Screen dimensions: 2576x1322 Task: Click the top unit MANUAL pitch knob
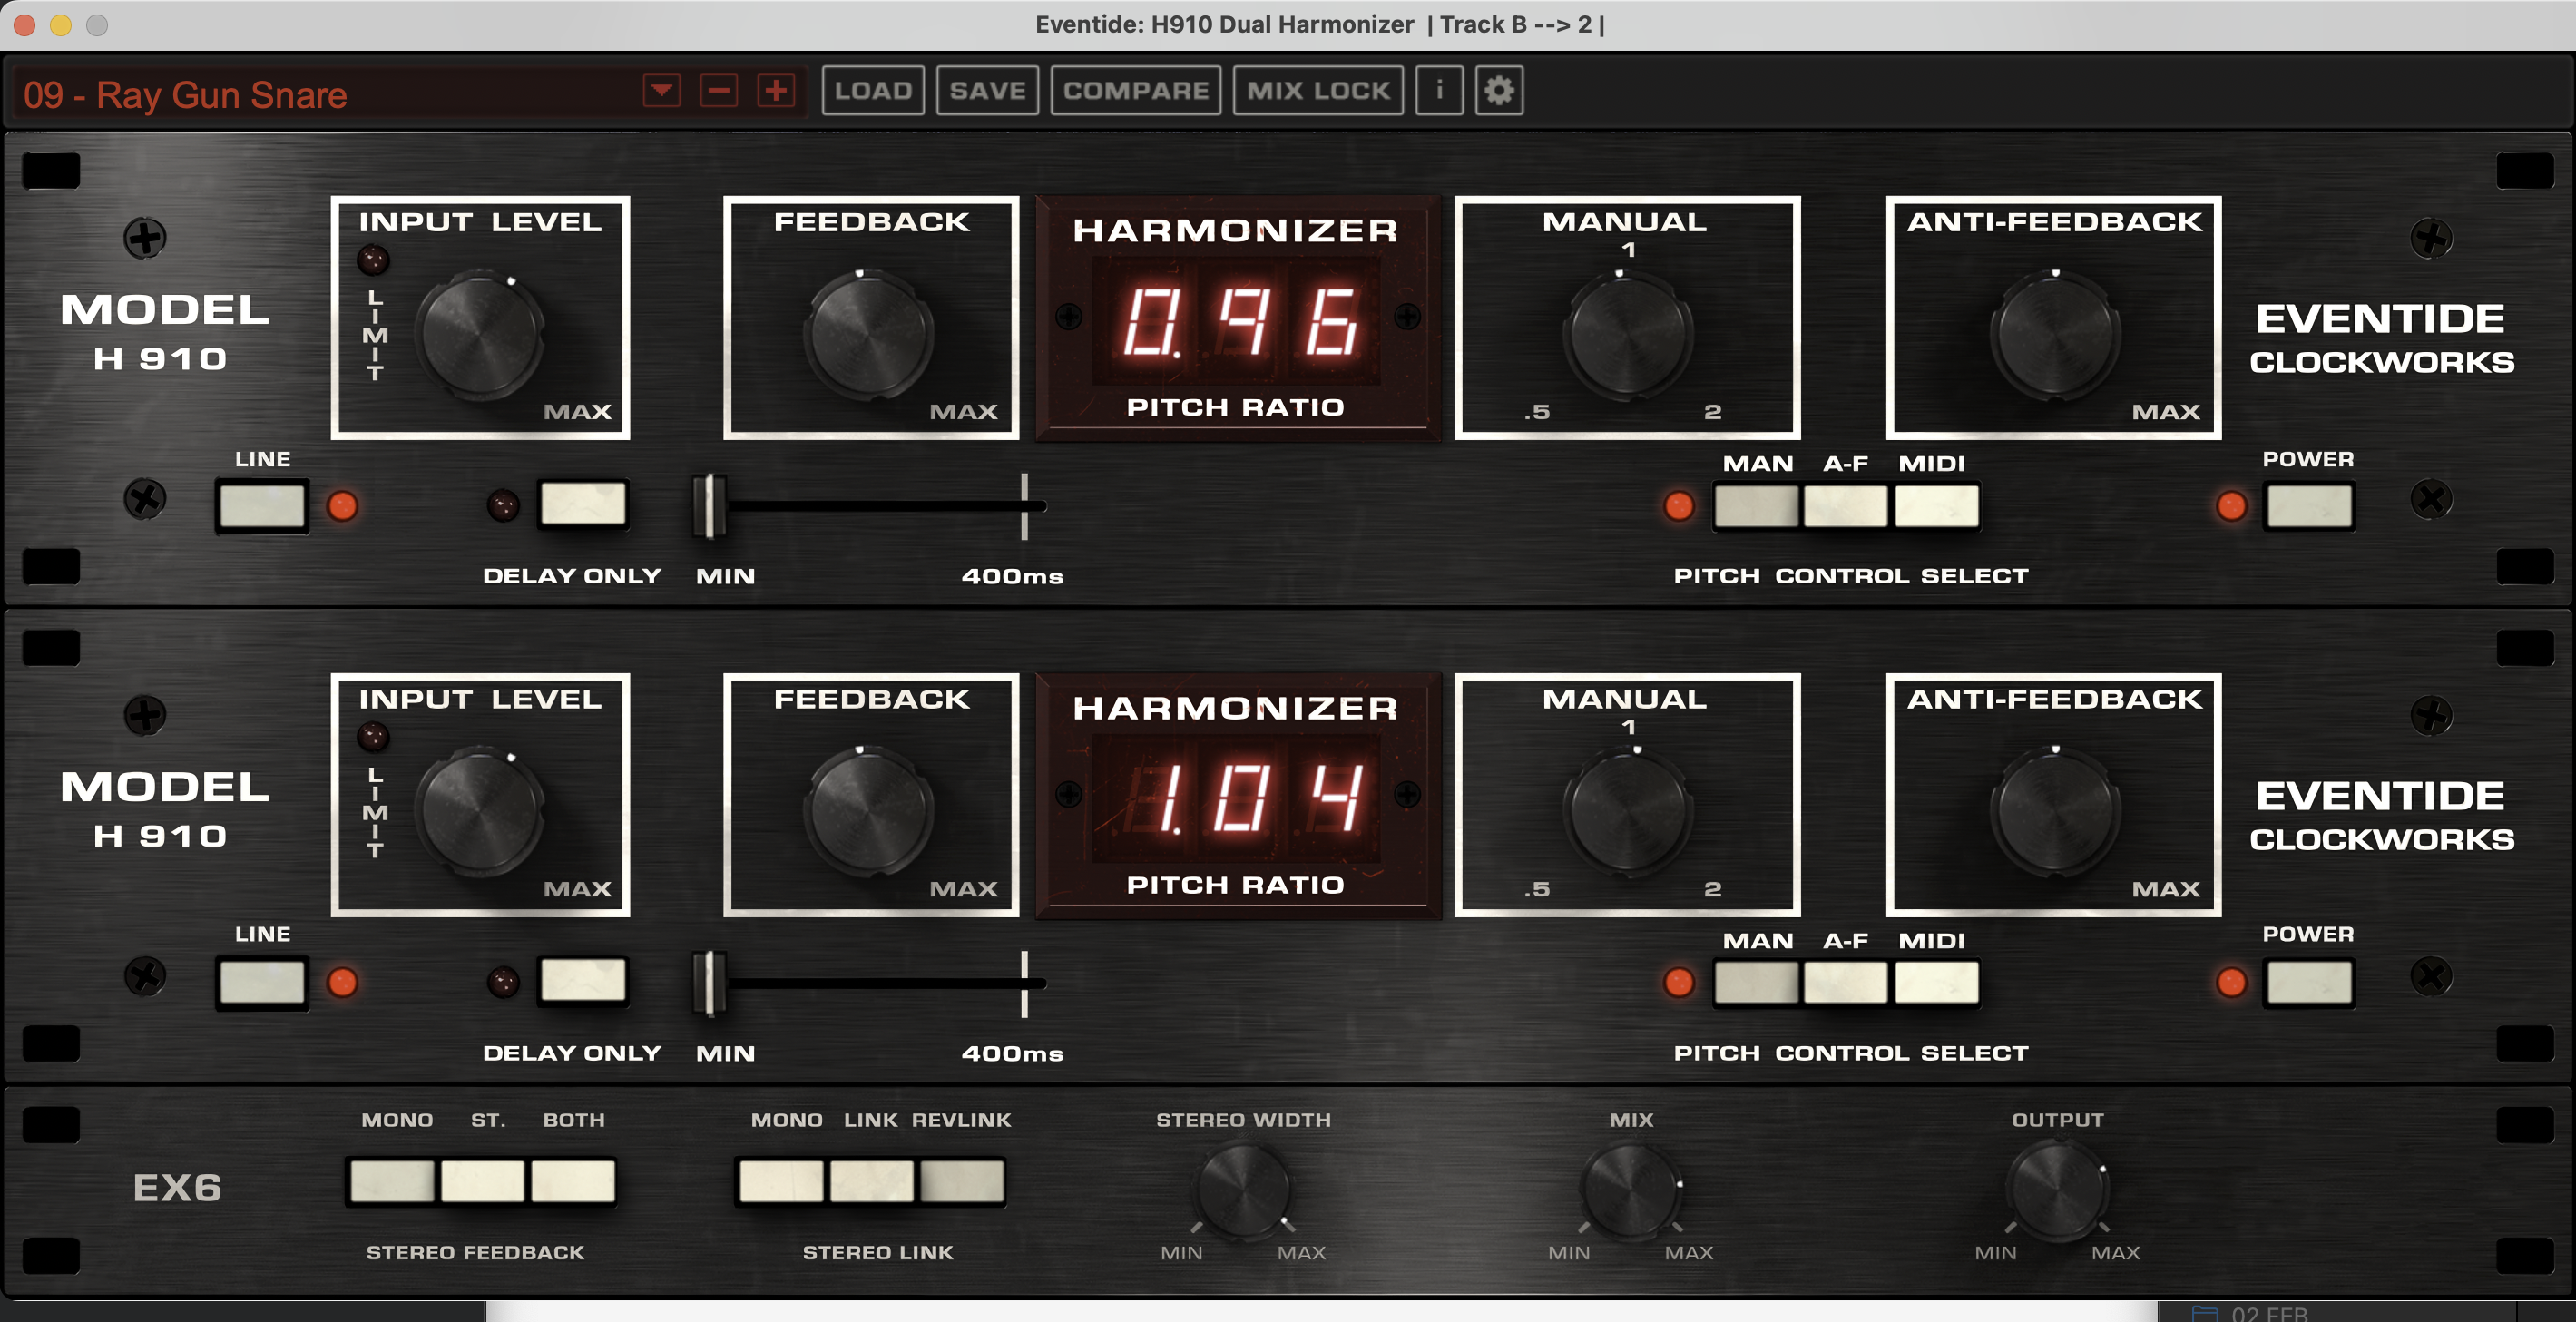tap(1627, 335)
